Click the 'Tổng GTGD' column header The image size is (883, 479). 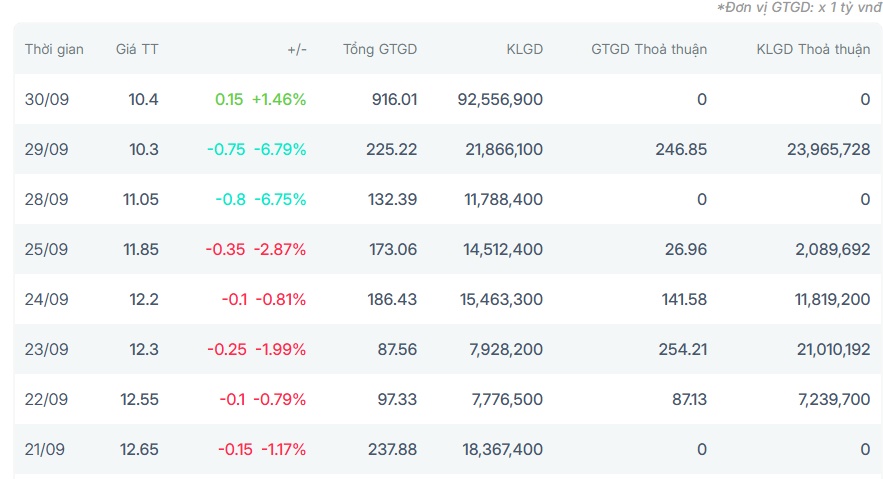tap(380, 50)
